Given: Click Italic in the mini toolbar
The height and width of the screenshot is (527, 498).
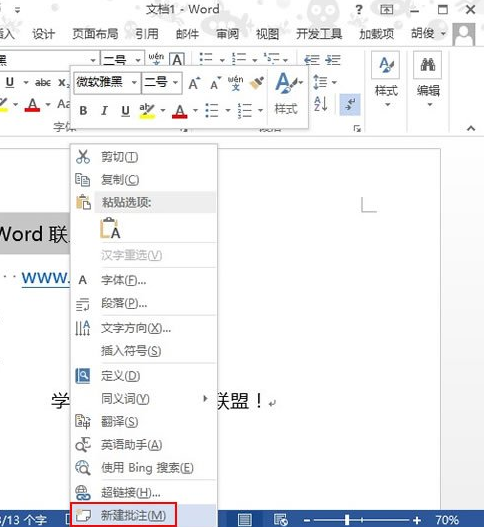Looking at the screenshot, I should tap(104, 111).
